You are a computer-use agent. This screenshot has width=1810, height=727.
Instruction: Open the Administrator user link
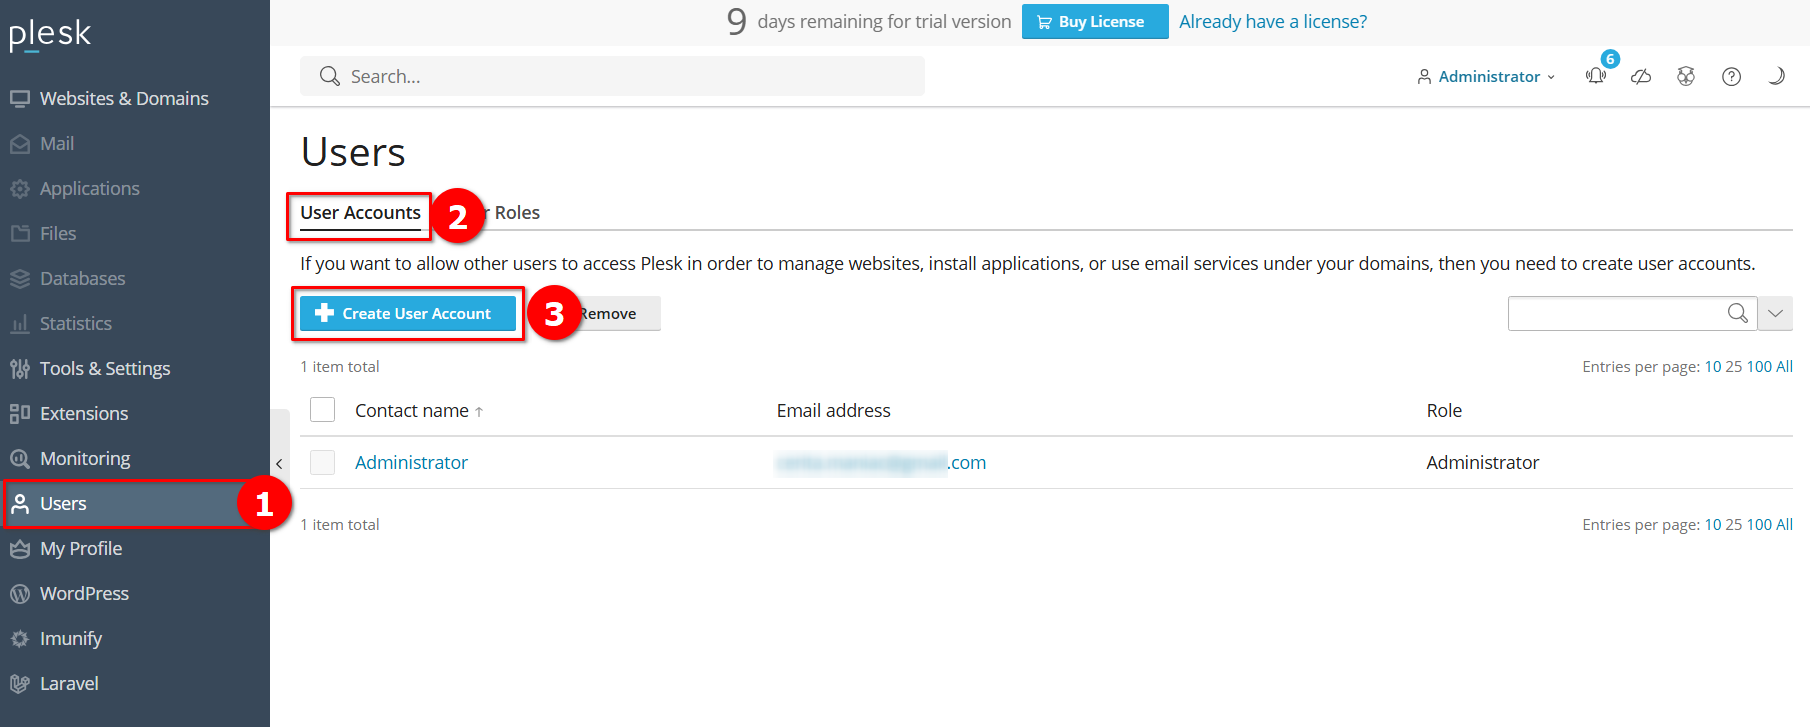tap(411, 463)
